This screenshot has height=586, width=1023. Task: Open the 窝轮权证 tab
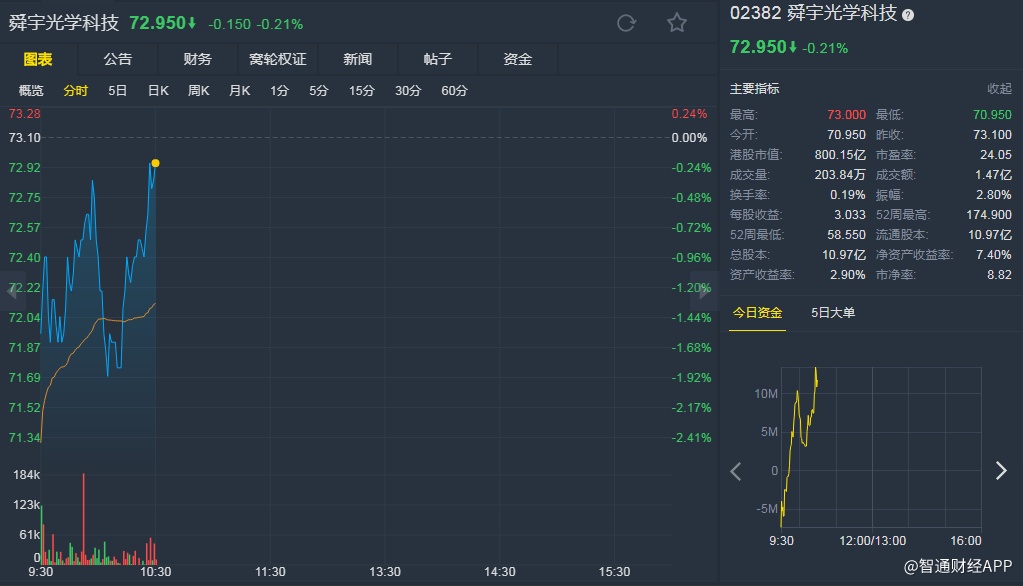[x=277, y=60]
